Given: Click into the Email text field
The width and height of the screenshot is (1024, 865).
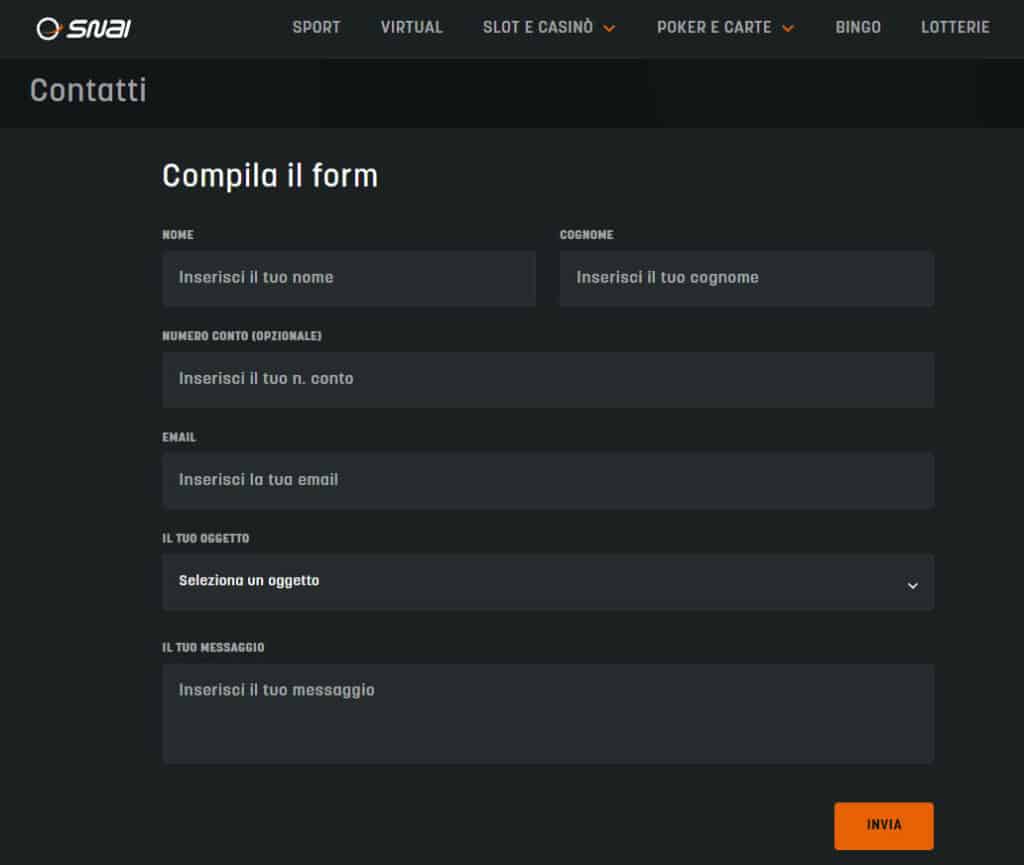Looking at the screenshot, I should [x=548, y=480].
